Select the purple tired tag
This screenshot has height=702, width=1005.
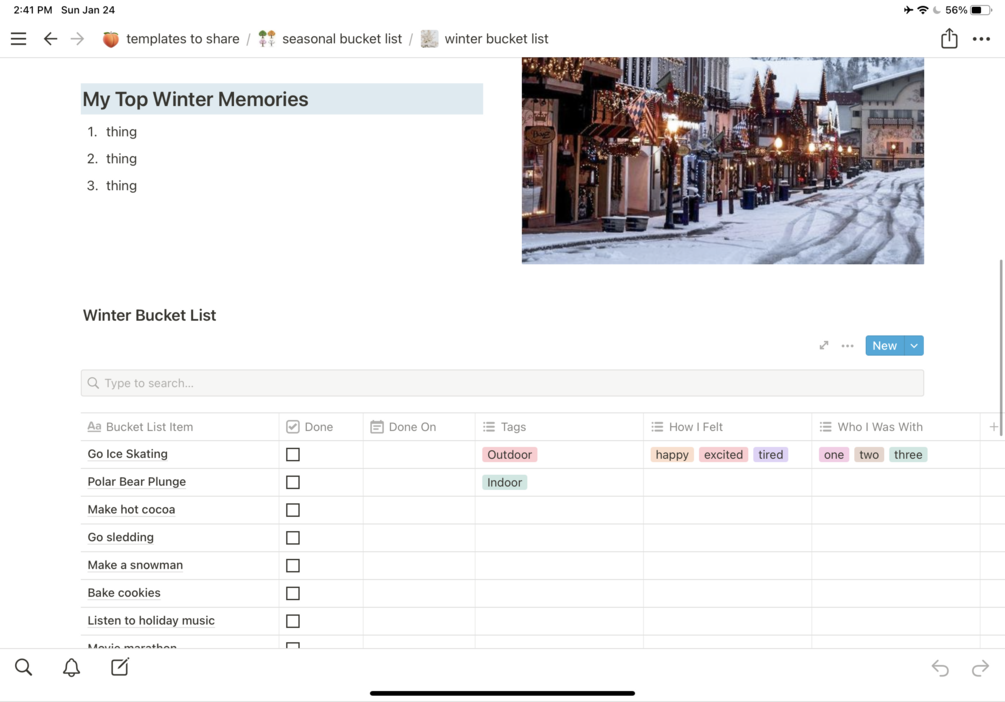[x=770, y=455]
